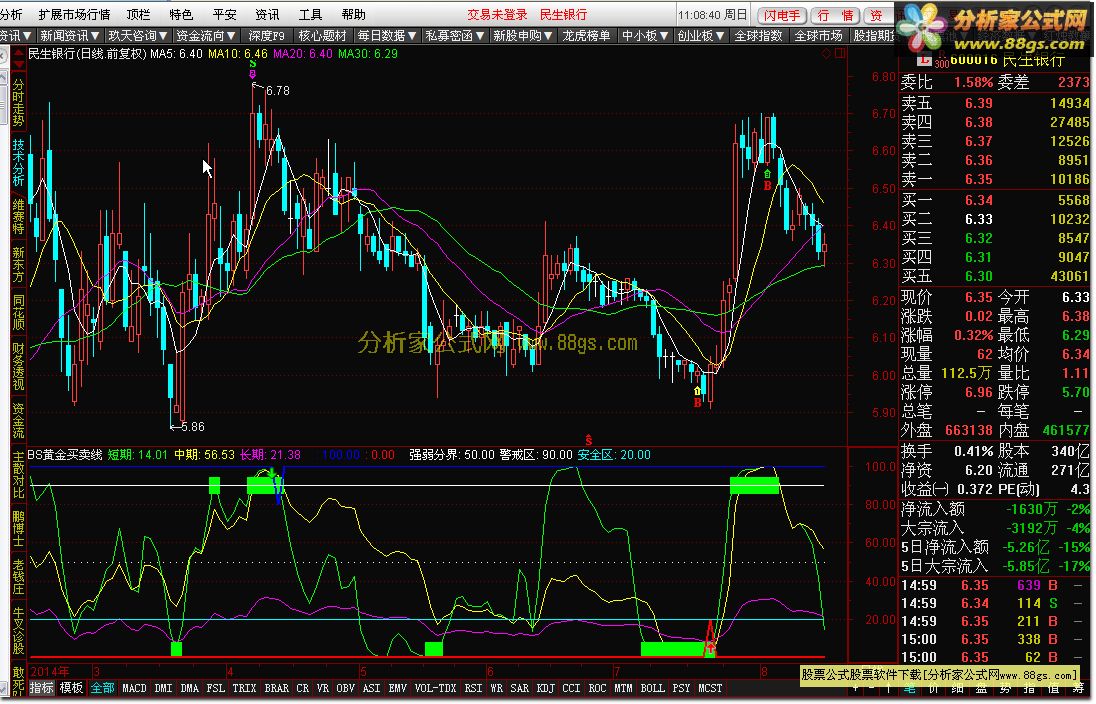The image size is (1096, 704).
Task: Toggle the 模板 mode at bottom-left
Action: [x=71, y=688]
